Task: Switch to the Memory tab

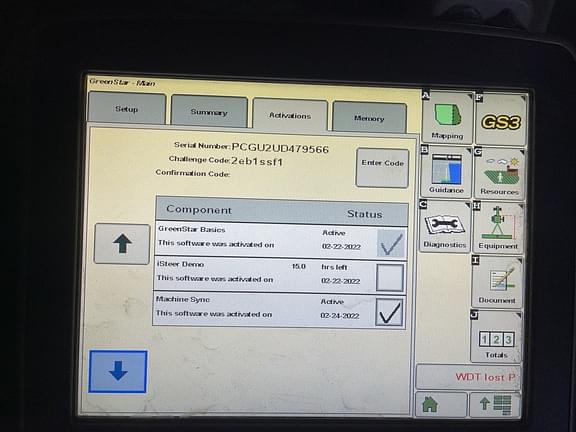Action: point(369,117)
